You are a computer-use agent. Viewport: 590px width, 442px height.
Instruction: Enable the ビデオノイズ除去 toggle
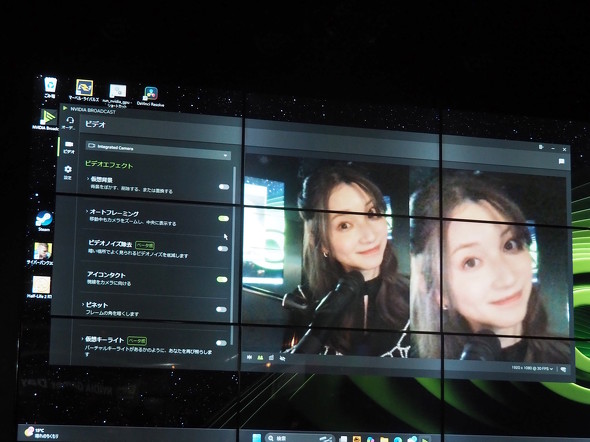pyautogui.click(x=222, y=248)
